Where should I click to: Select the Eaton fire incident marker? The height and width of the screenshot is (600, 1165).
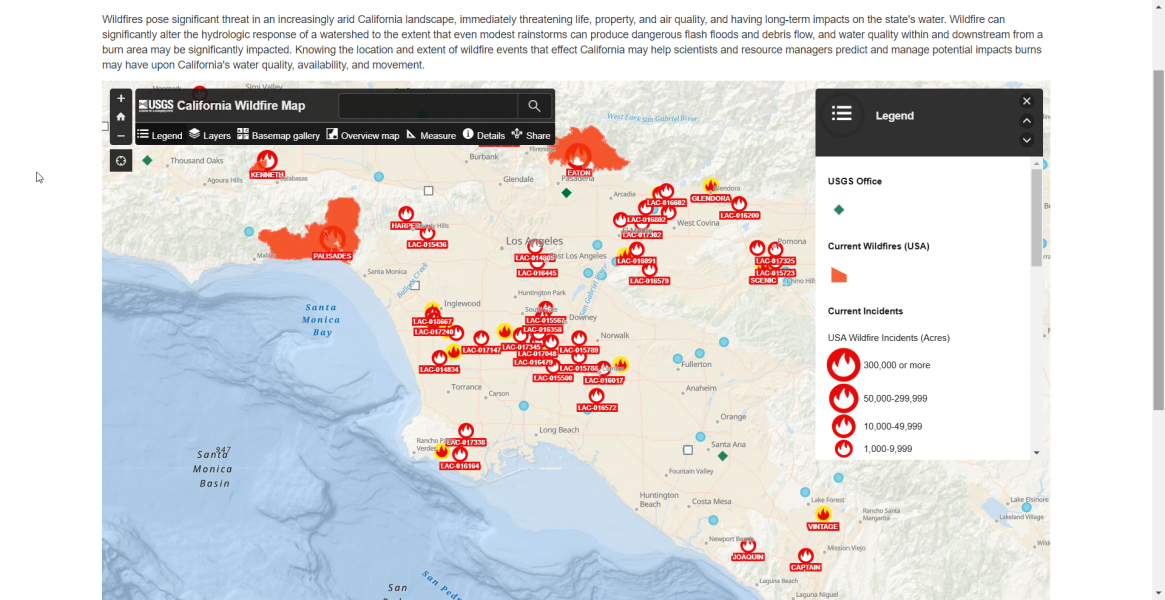(578, 155)
